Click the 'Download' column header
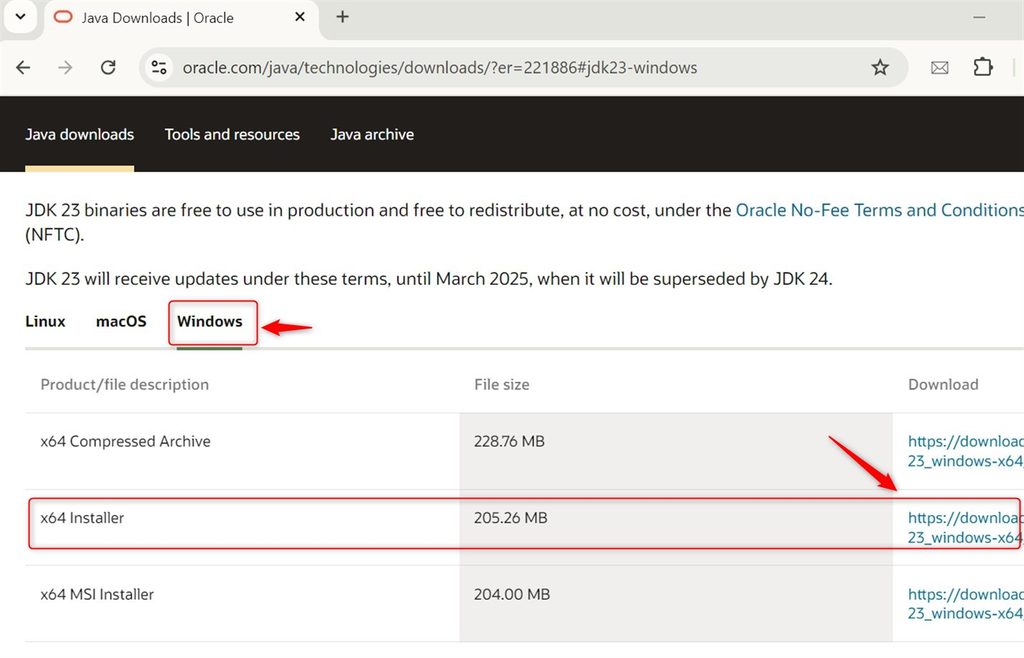The height and width of the screenshot is (658, 1024). click(x=943, y=384)
